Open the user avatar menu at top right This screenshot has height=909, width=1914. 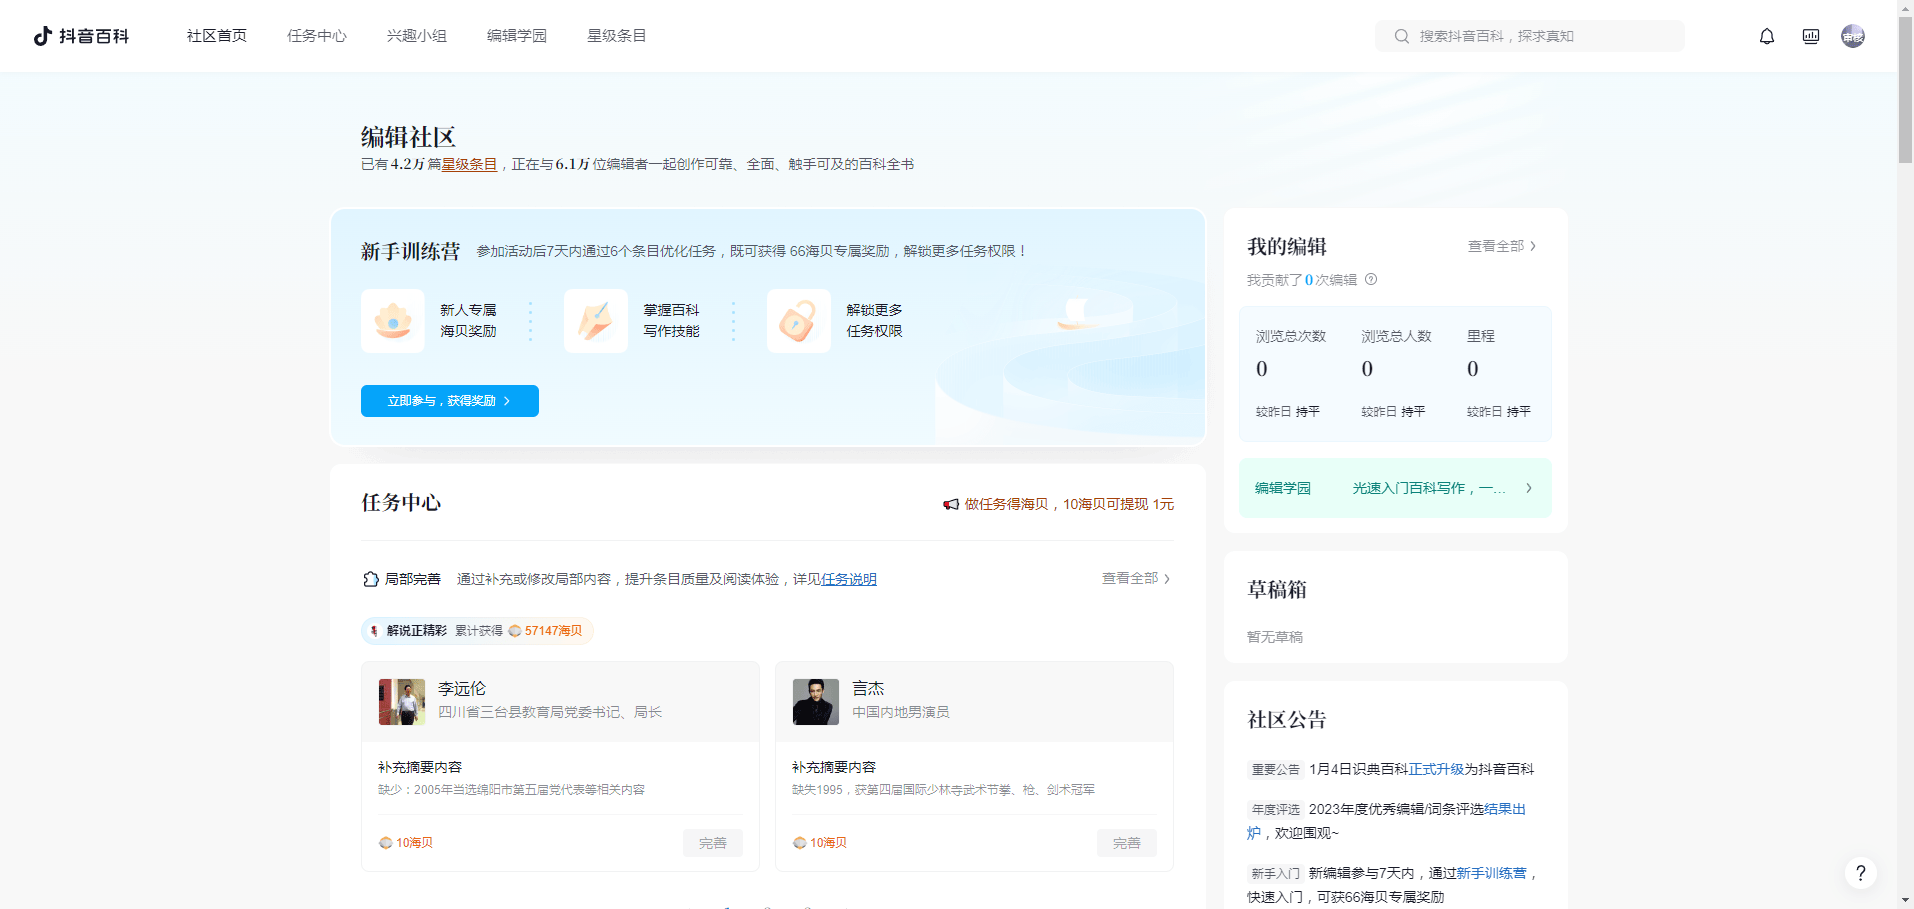point(1852,35)
